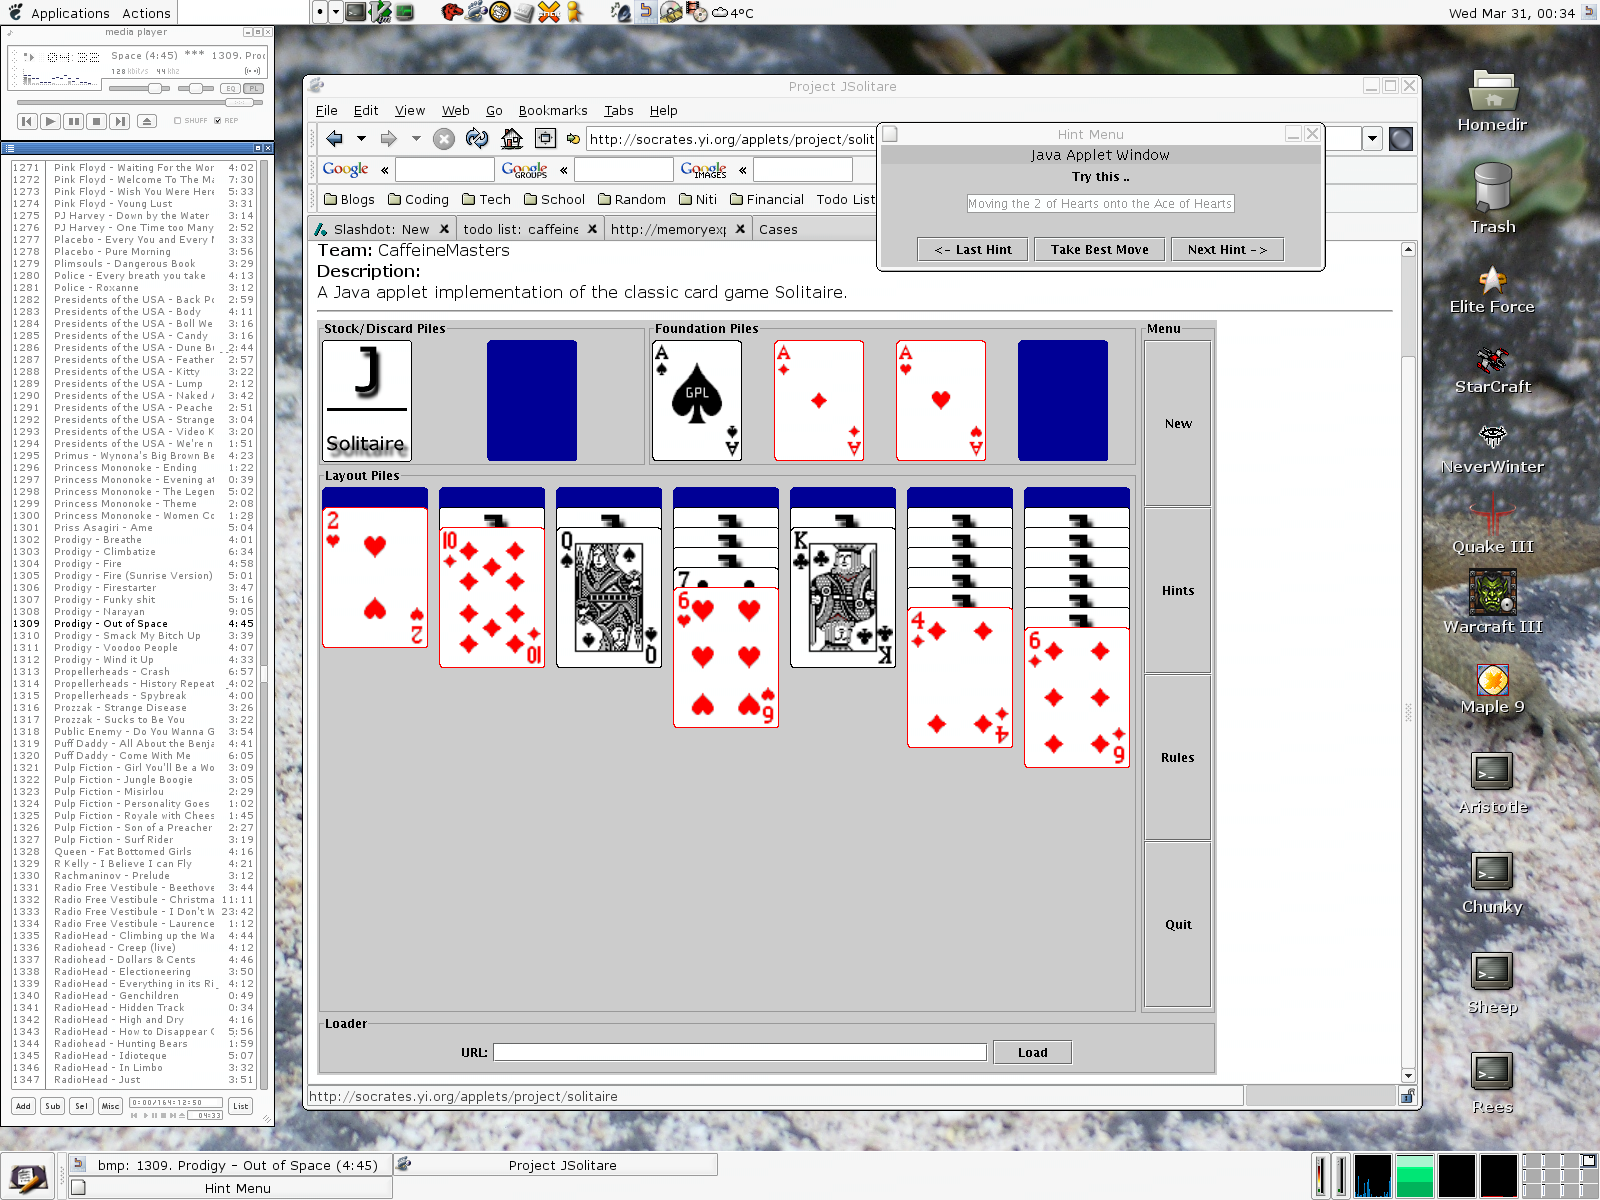This screenshot has width=1600, height=1200.
Task: Click the Load button in Loader
Action: tap(1033, 1052)
